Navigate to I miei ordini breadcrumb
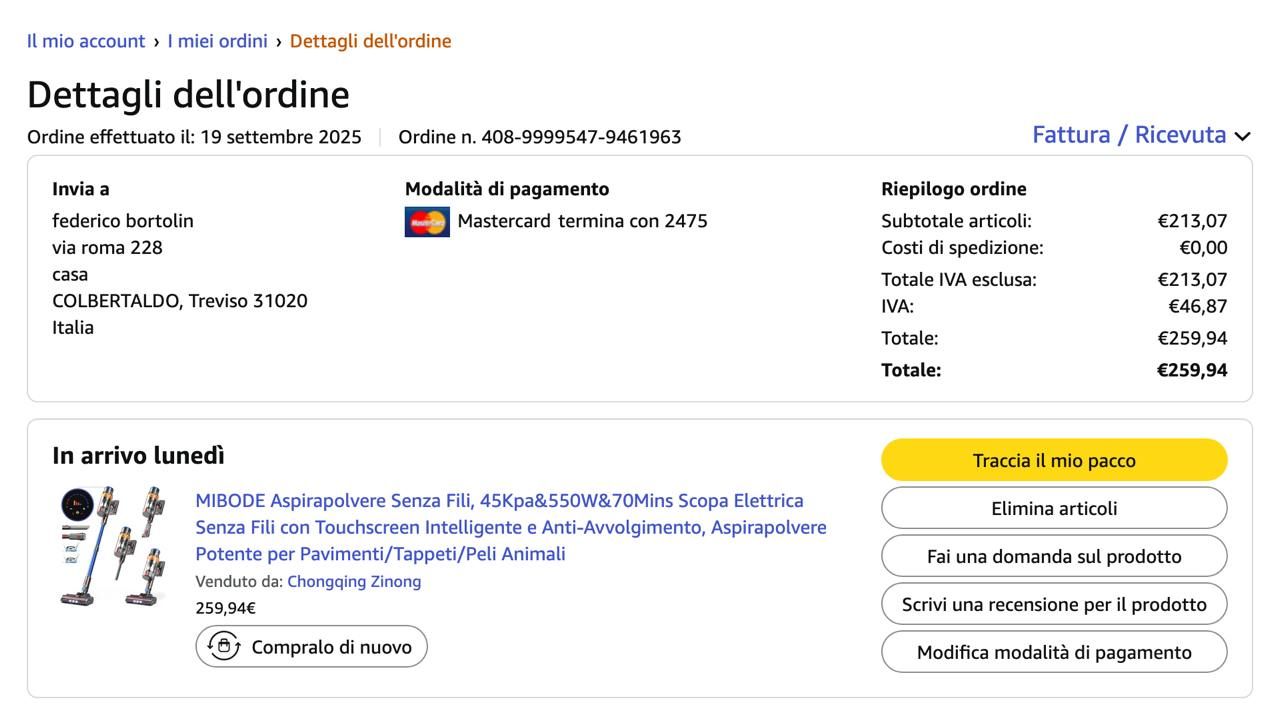Viewport: 1280px width, 725px height. point(217,41)
